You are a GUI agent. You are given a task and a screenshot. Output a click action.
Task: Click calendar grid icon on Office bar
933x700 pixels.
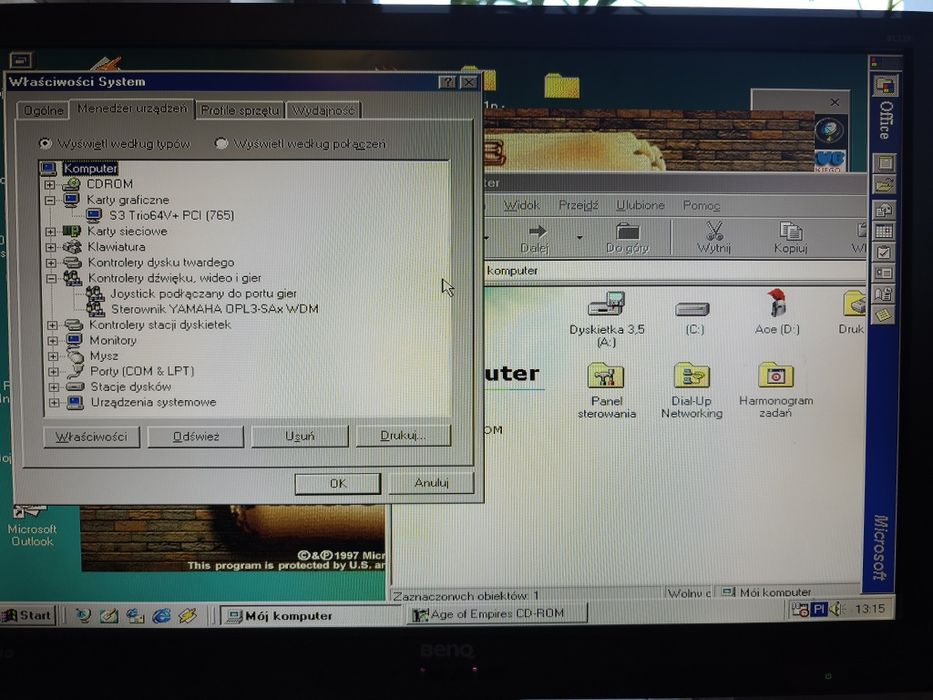click(883, 232)
